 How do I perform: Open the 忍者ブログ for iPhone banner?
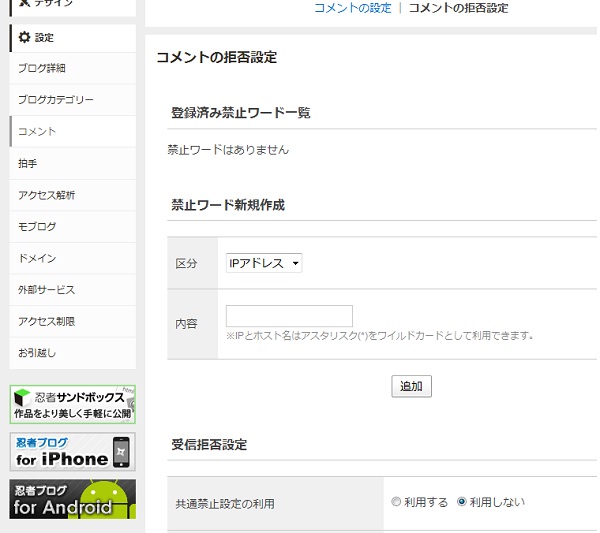click(x=73, y=452)
